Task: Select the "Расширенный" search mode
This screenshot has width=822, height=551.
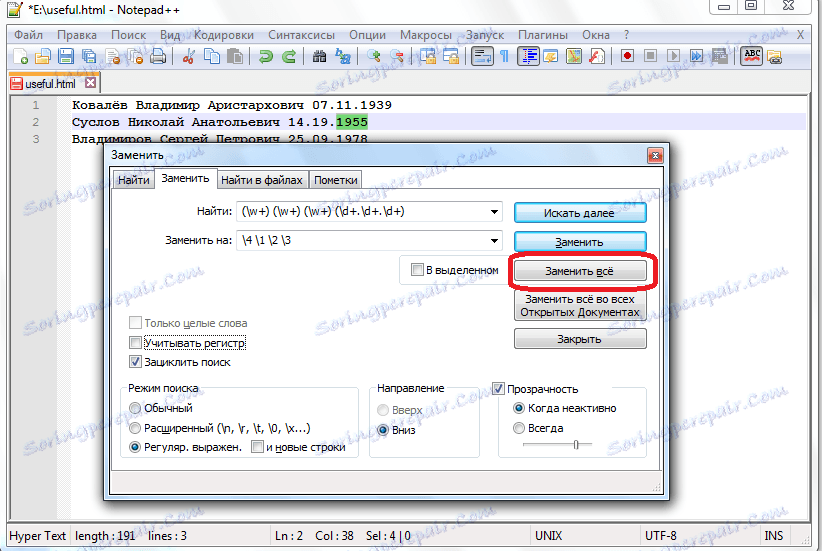Action: 135,428
